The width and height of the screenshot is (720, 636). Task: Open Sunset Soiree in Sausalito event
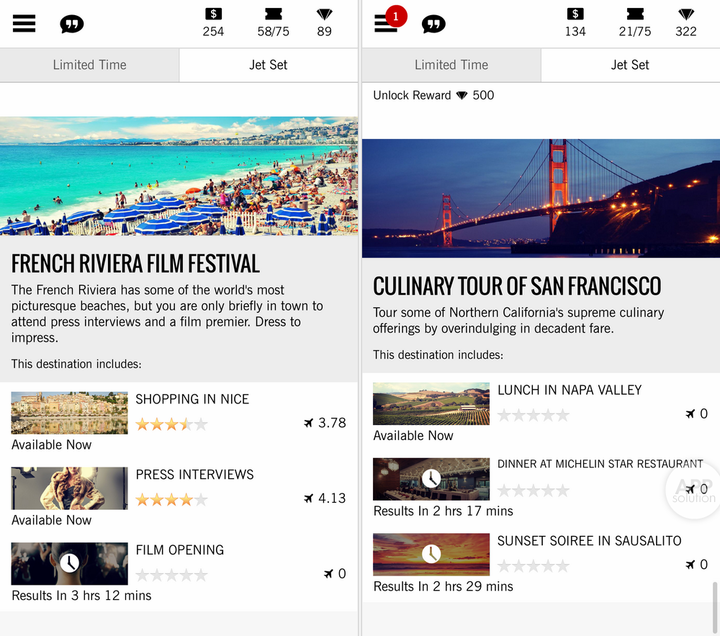(x=588, y=541)
